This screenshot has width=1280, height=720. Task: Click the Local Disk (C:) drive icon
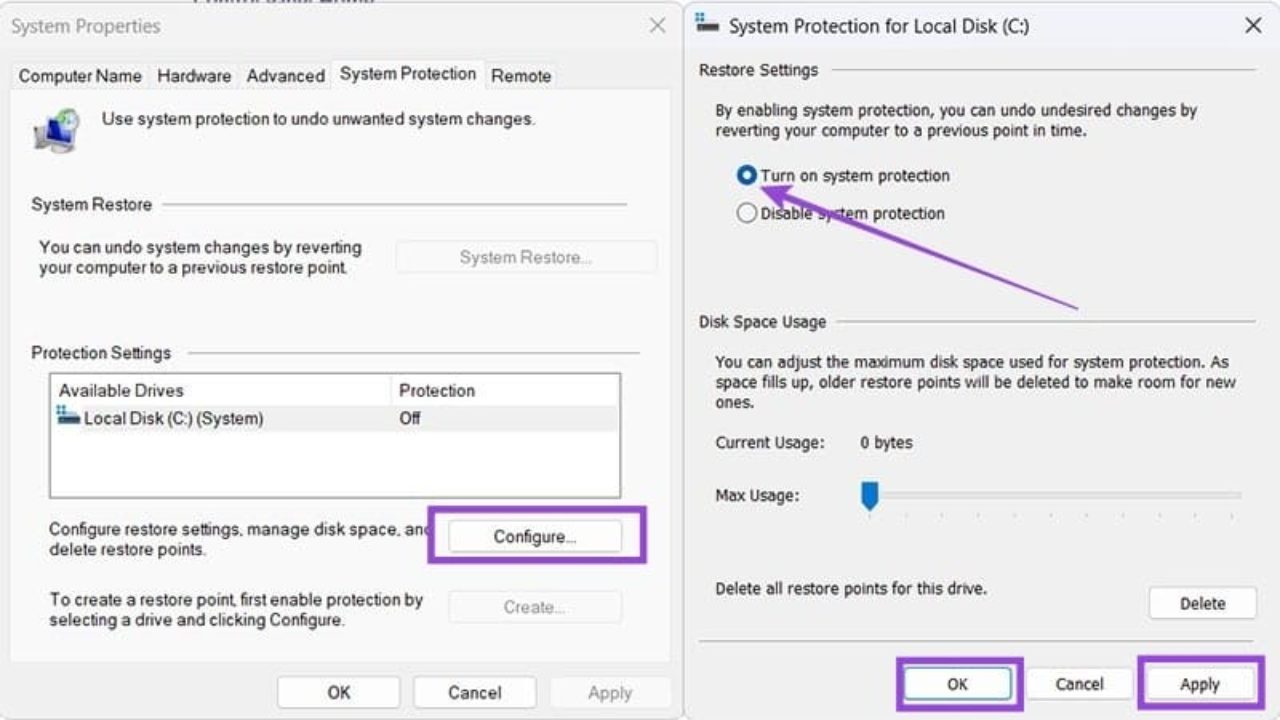(68, 416)
